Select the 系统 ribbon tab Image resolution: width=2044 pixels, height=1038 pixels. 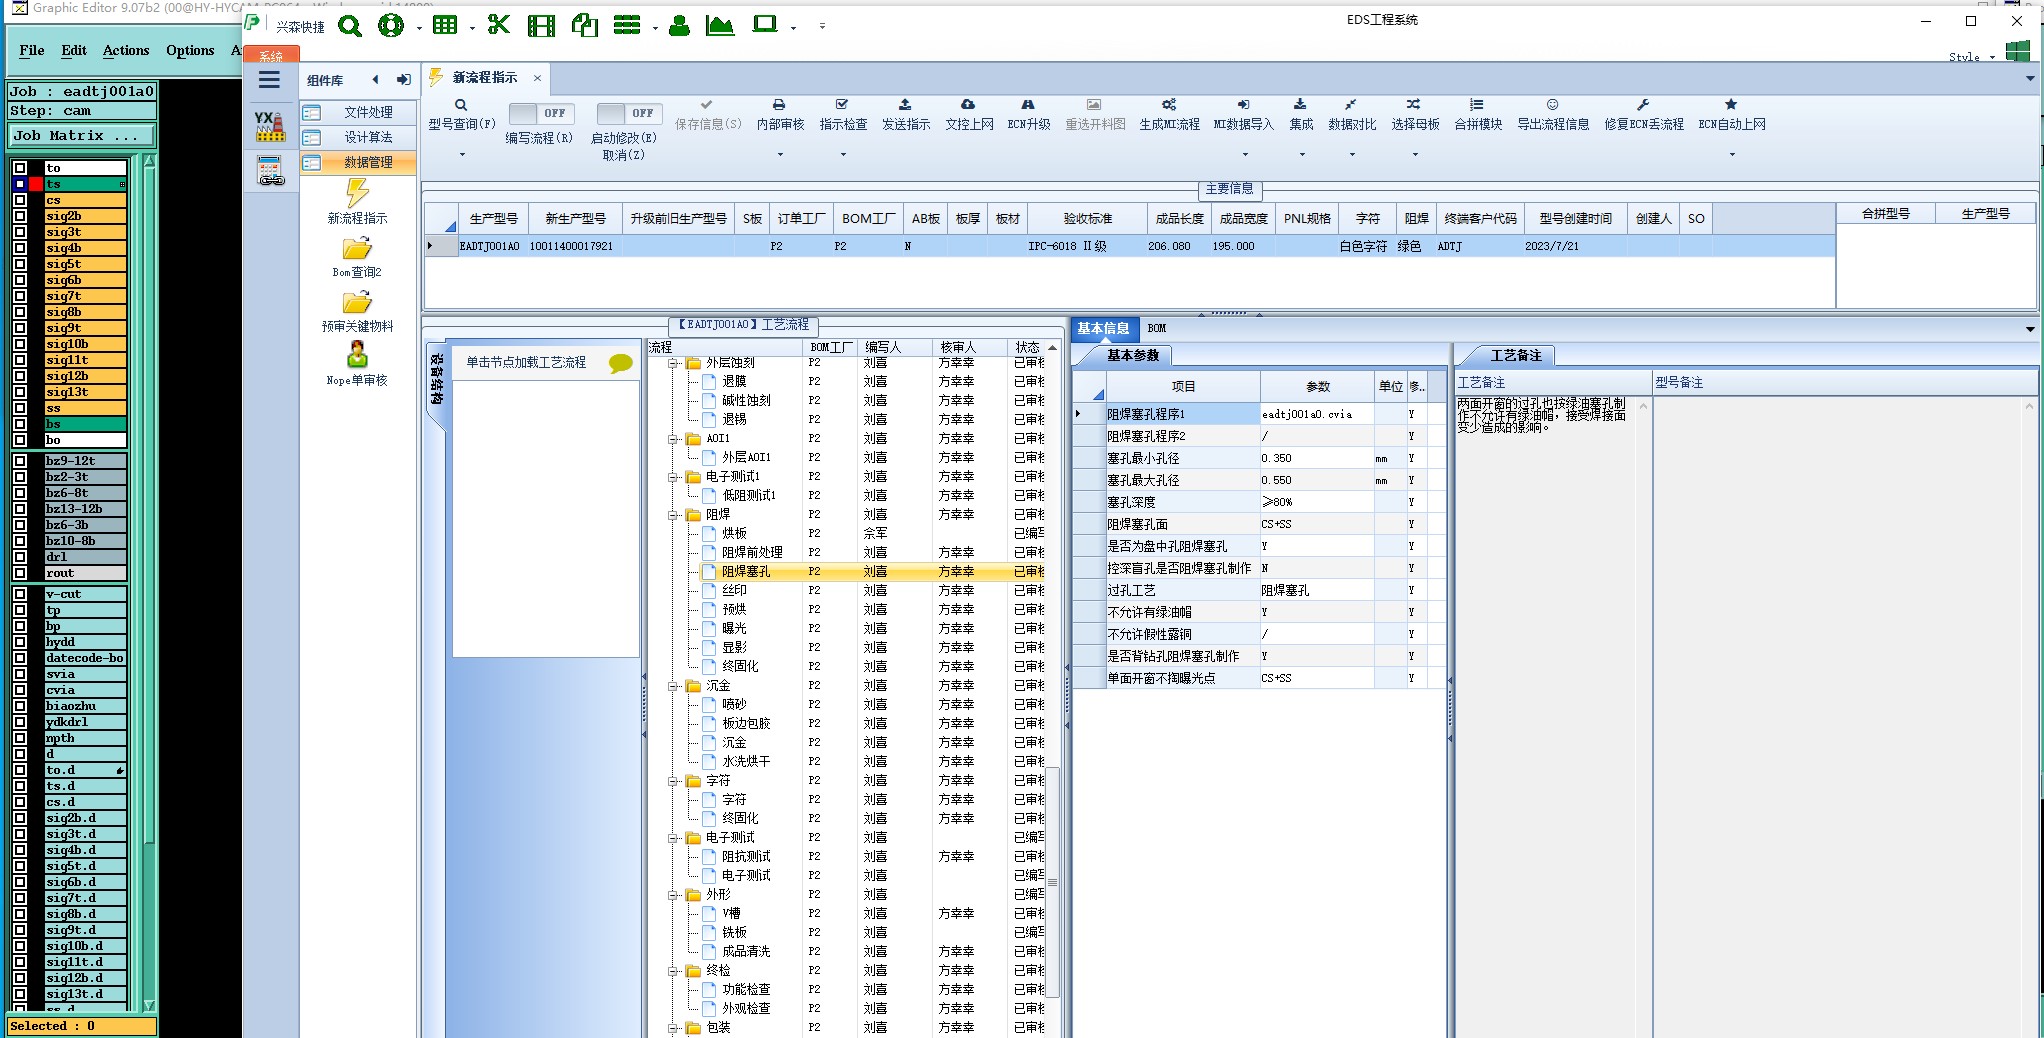[271, 56]
